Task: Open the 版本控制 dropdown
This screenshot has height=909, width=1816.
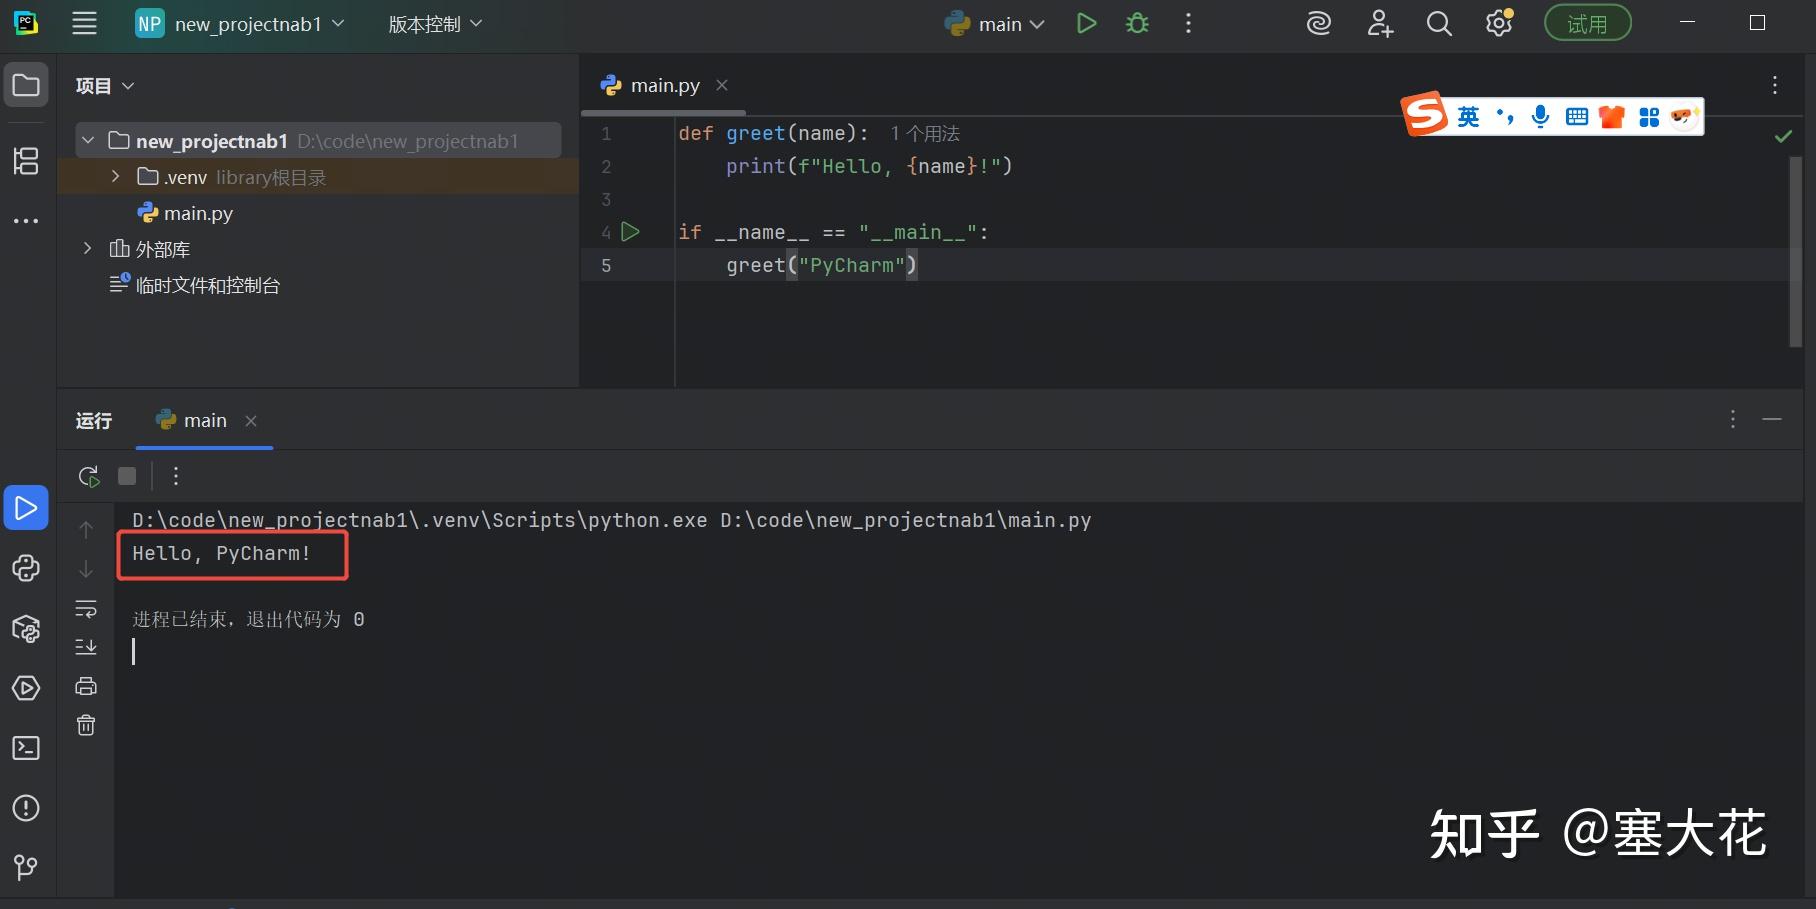Action: 435,24
